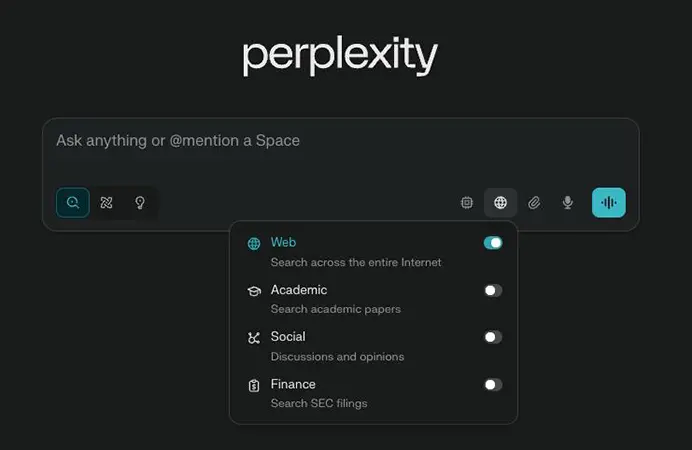Focus the Ask anything input field

pyautogui.click(x=341, y=151)
